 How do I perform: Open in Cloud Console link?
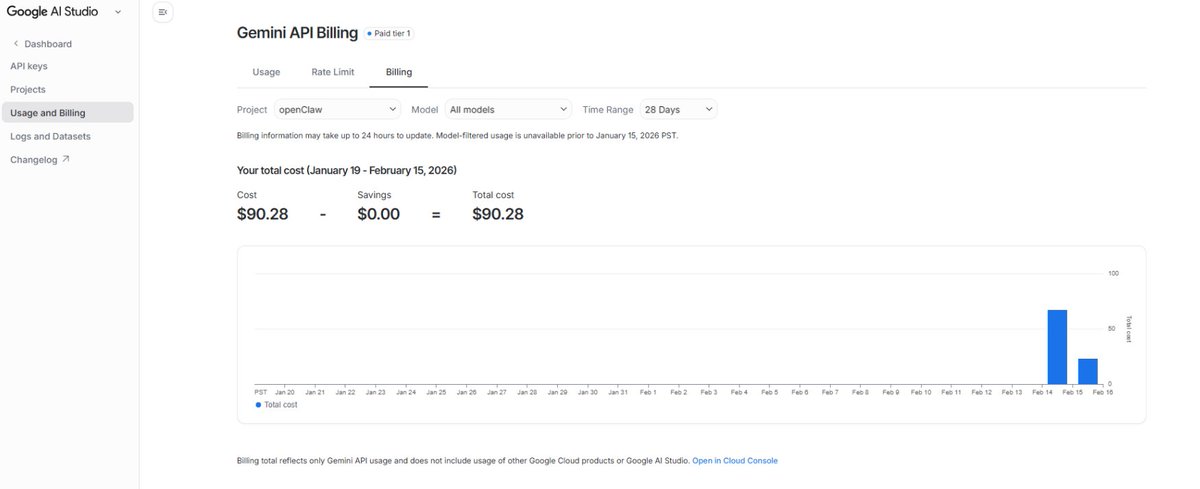(735, 461)
